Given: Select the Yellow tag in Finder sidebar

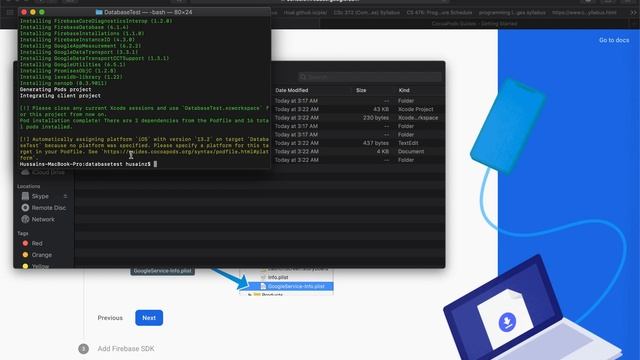Looking at the screenshot, I should coord(36,266).
